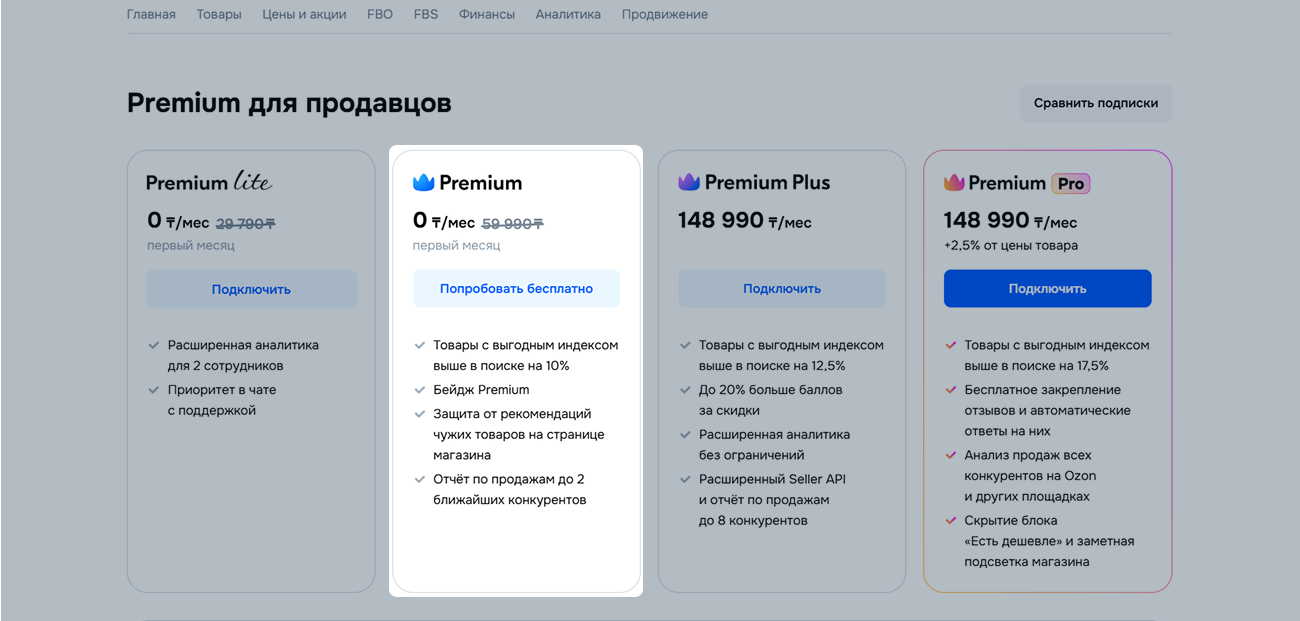This screenshot has height=621, width=1300.
Task: Click Попробовать бесплатно for Premium
Action: [516, 289]
